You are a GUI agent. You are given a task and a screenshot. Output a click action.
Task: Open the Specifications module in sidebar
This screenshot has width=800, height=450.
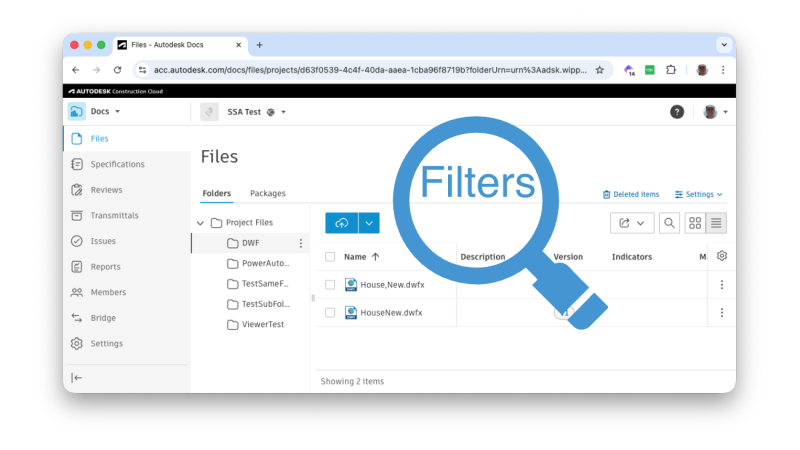[x=117, y=164]
